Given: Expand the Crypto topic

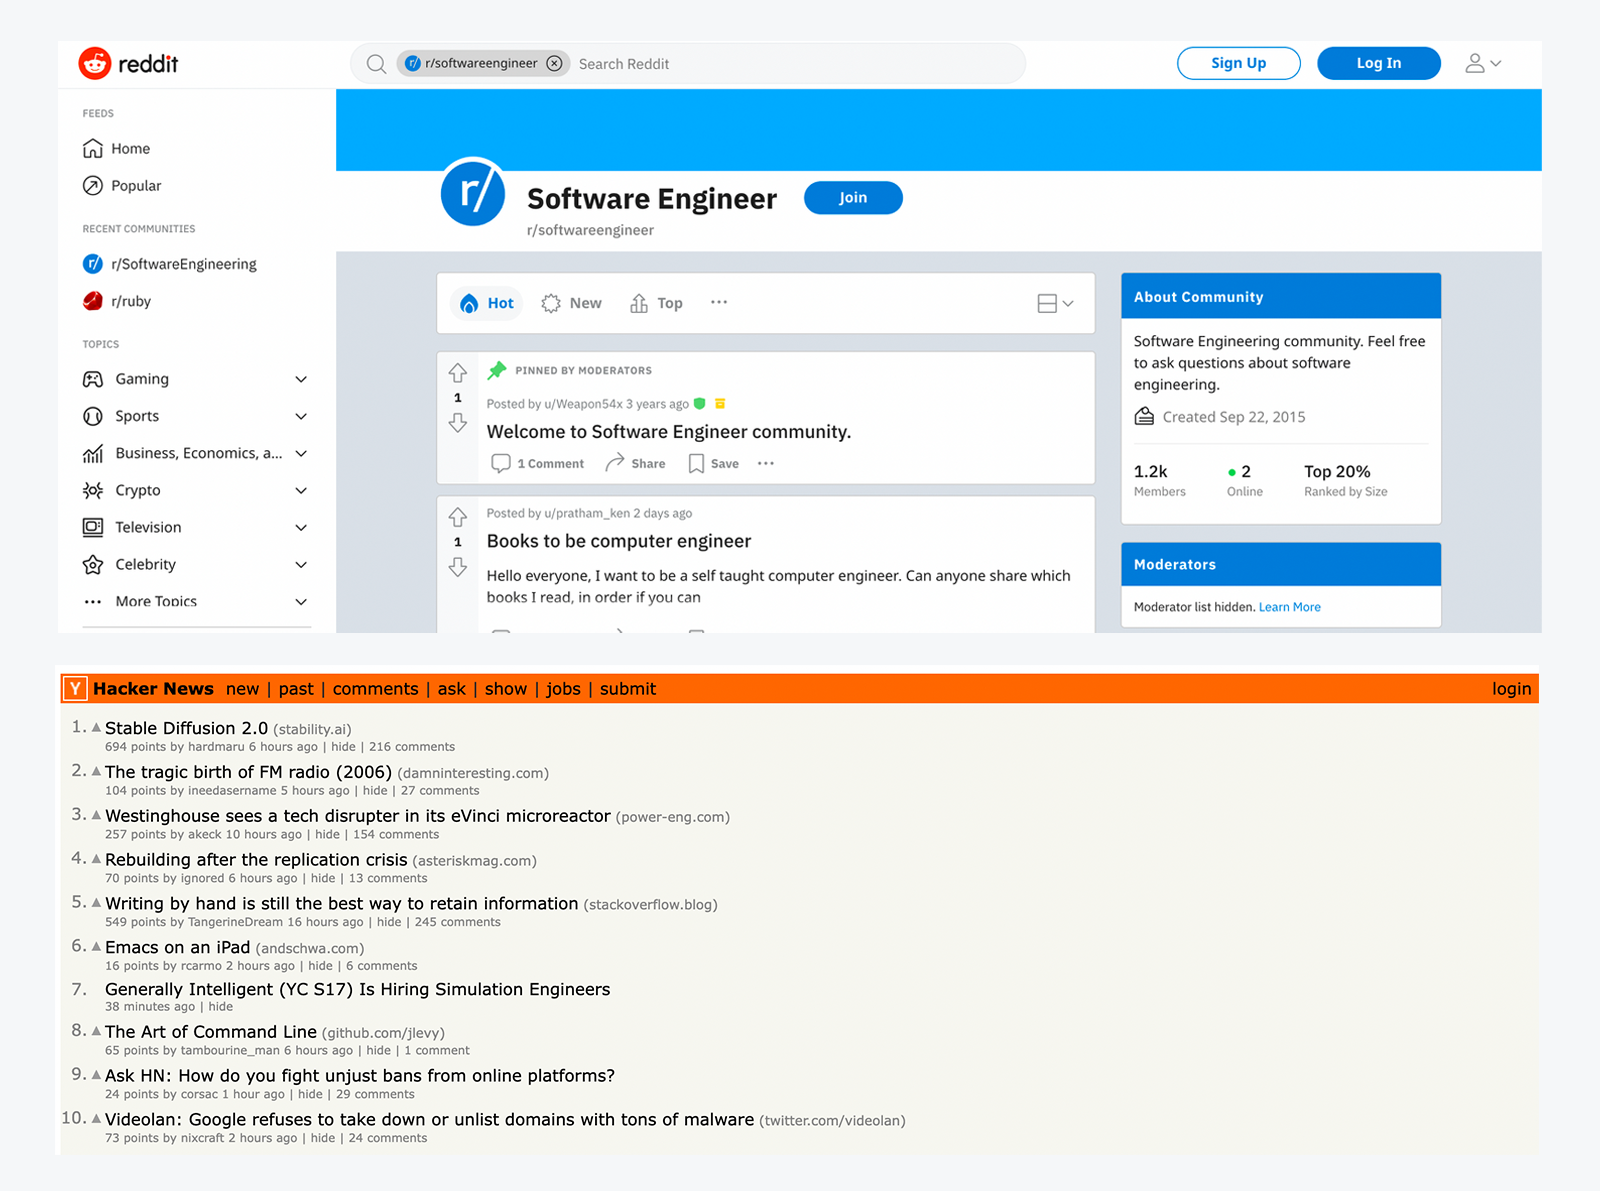Looking at the screenshot, I should 301,490.
